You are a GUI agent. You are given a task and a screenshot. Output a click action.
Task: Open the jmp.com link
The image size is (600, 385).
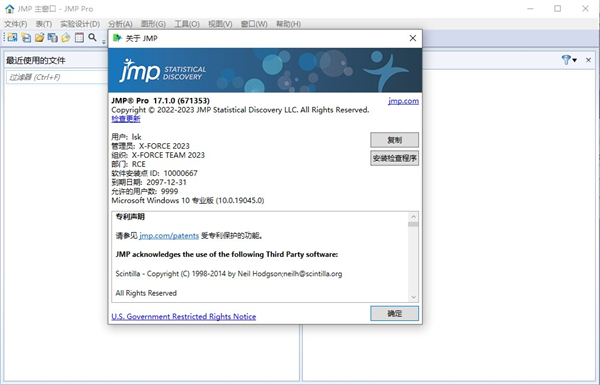point(403,101)
